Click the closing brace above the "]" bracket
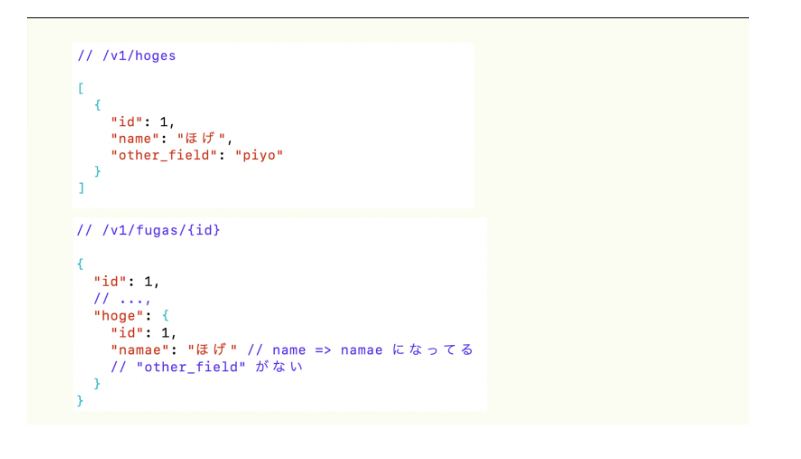Screen dimensions: 801x459 (x=97, y=171)
